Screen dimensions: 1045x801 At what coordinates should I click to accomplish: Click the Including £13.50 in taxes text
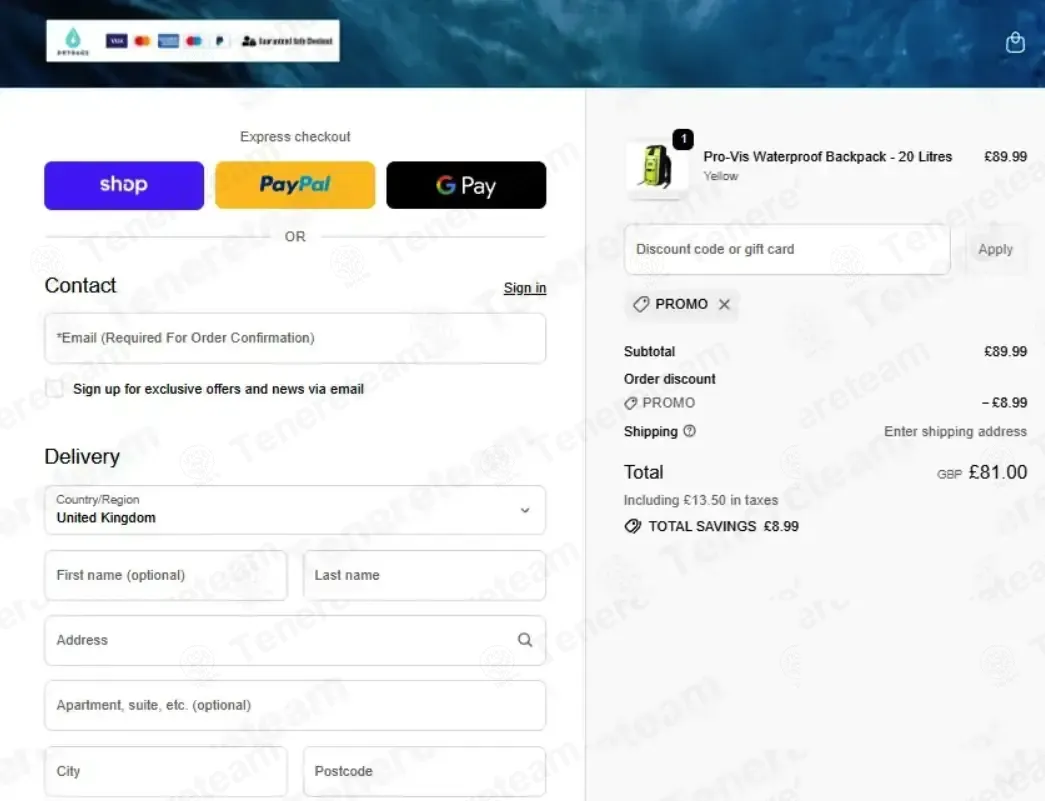point(700,500)
